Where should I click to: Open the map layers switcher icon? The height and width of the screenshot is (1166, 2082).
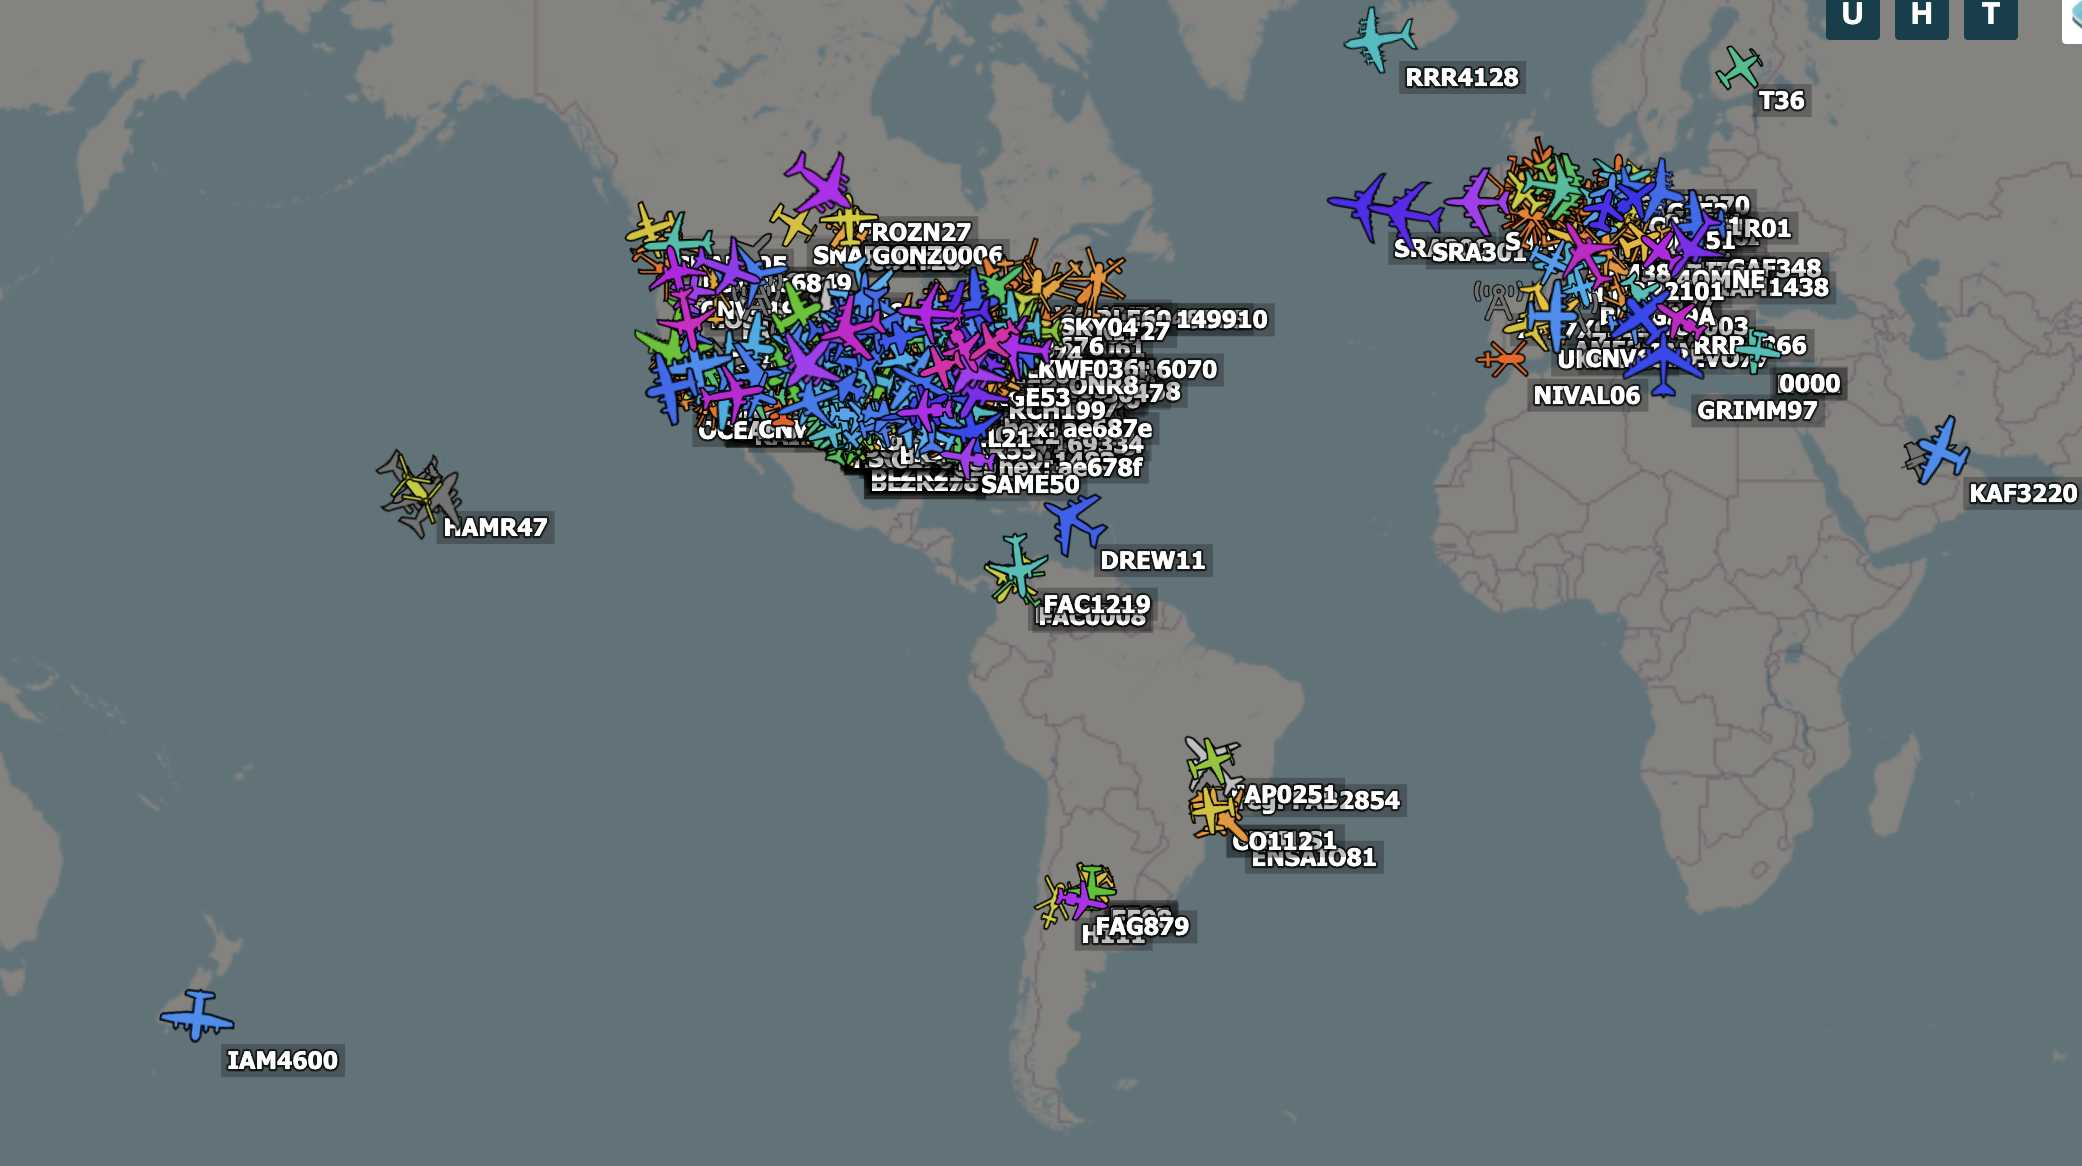[2073, 18]
